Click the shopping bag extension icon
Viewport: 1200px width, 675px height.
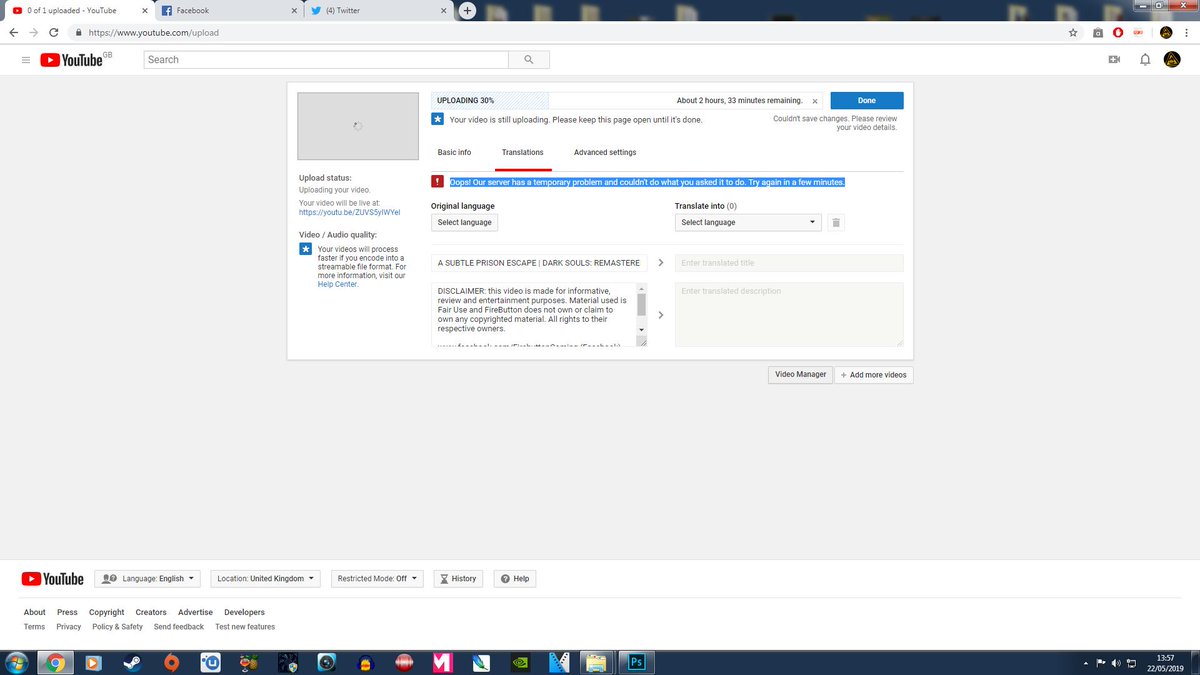click(1098, 32)
